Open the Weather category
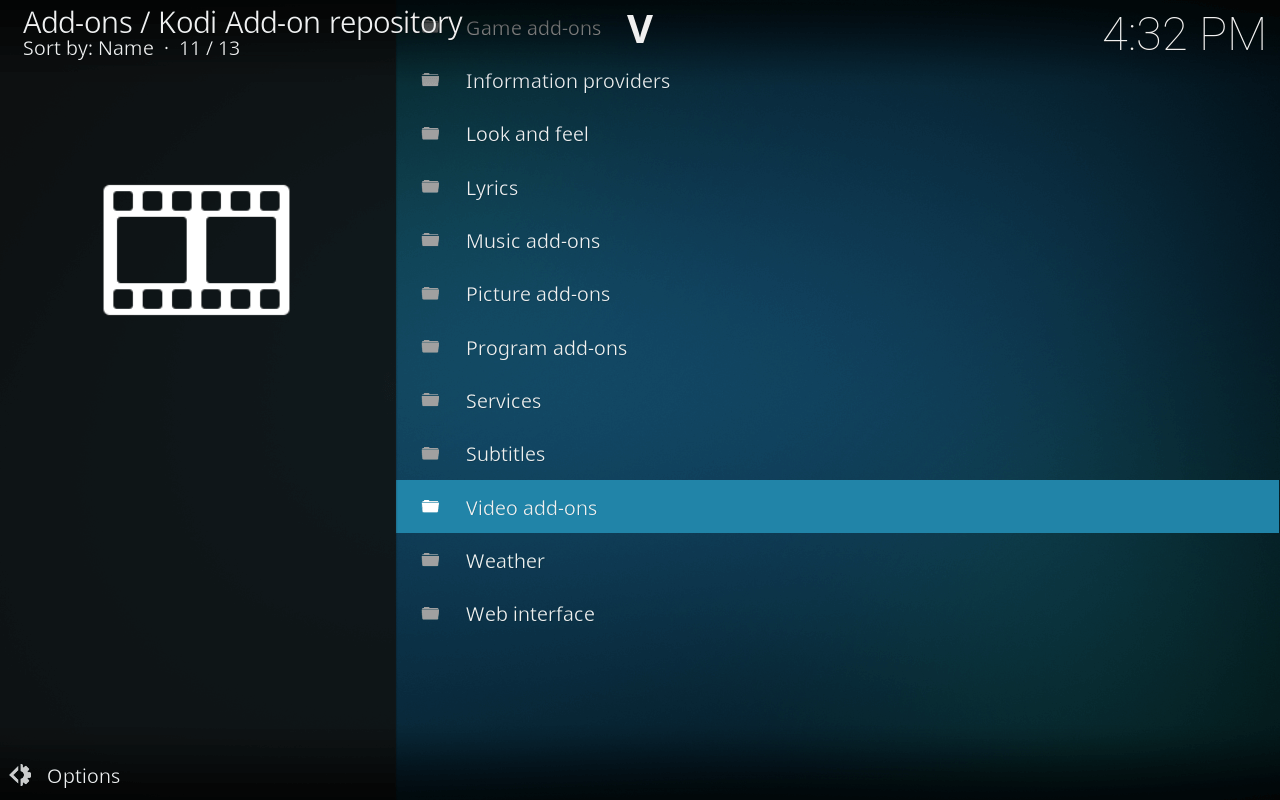Image resolution: width=1280 pixels, height=800 pixels. [x=838, y=560]
